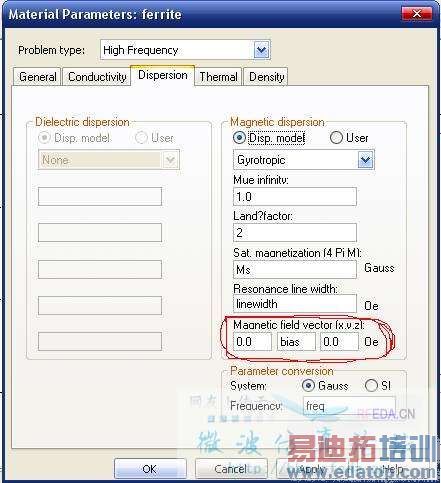The width and height of the screenshot is (441, 483).
Task: Select the Magnetic dispersion Disp. model radio
Action: (239, 138)
